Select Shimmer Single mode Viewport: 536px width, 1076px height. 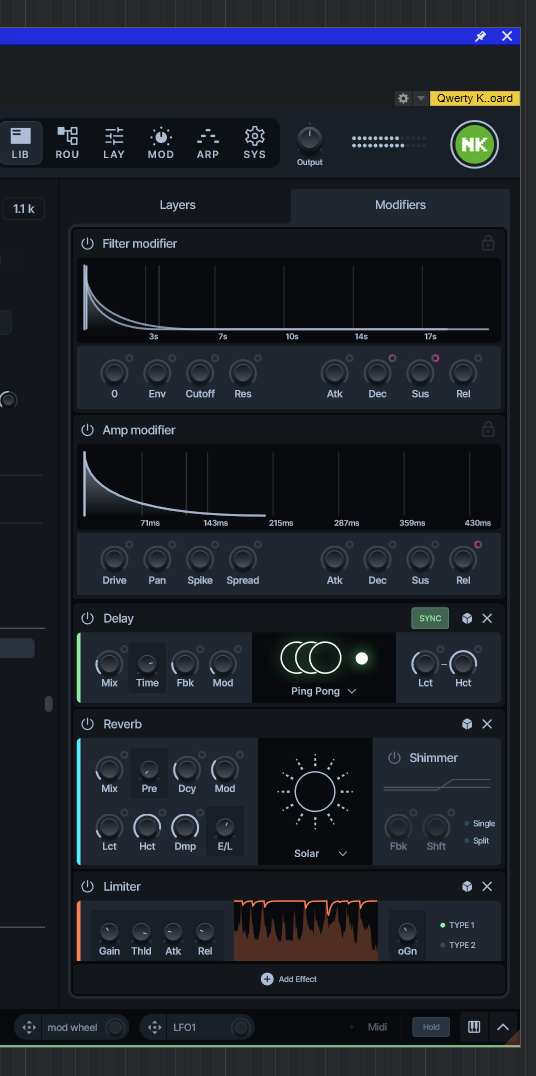[x=479, y=823]
